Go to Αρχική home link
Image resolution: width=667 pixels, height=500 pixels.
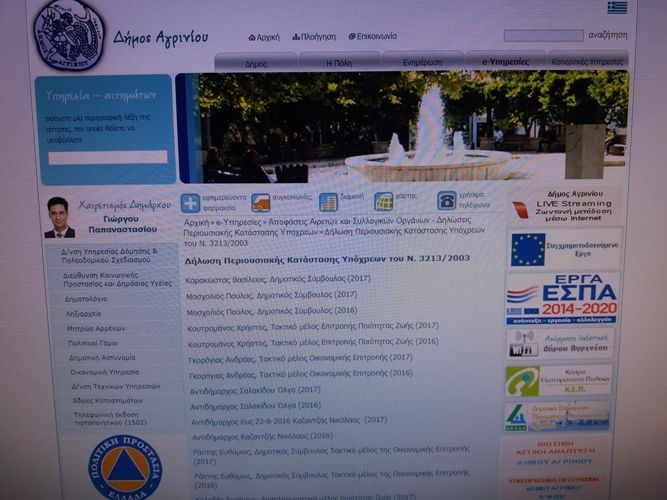tap(263, 37)
